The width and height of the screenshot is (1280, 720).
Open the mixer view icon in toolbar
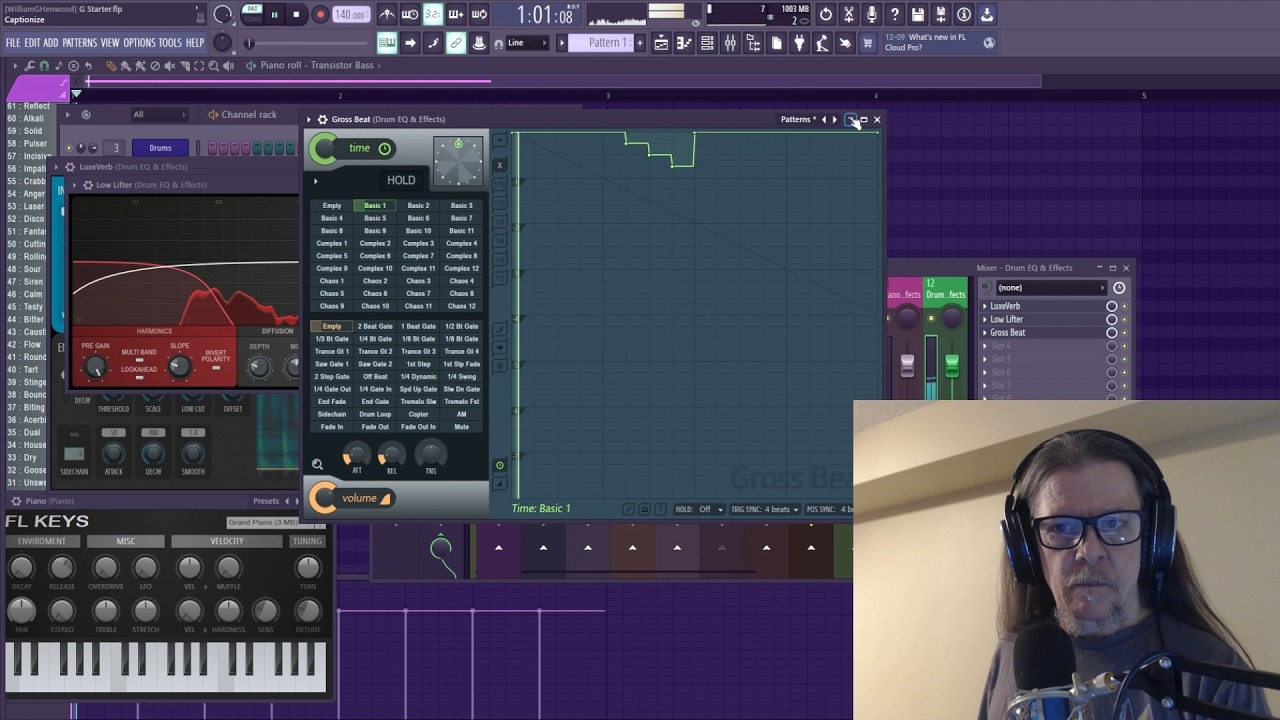[730, 43]
